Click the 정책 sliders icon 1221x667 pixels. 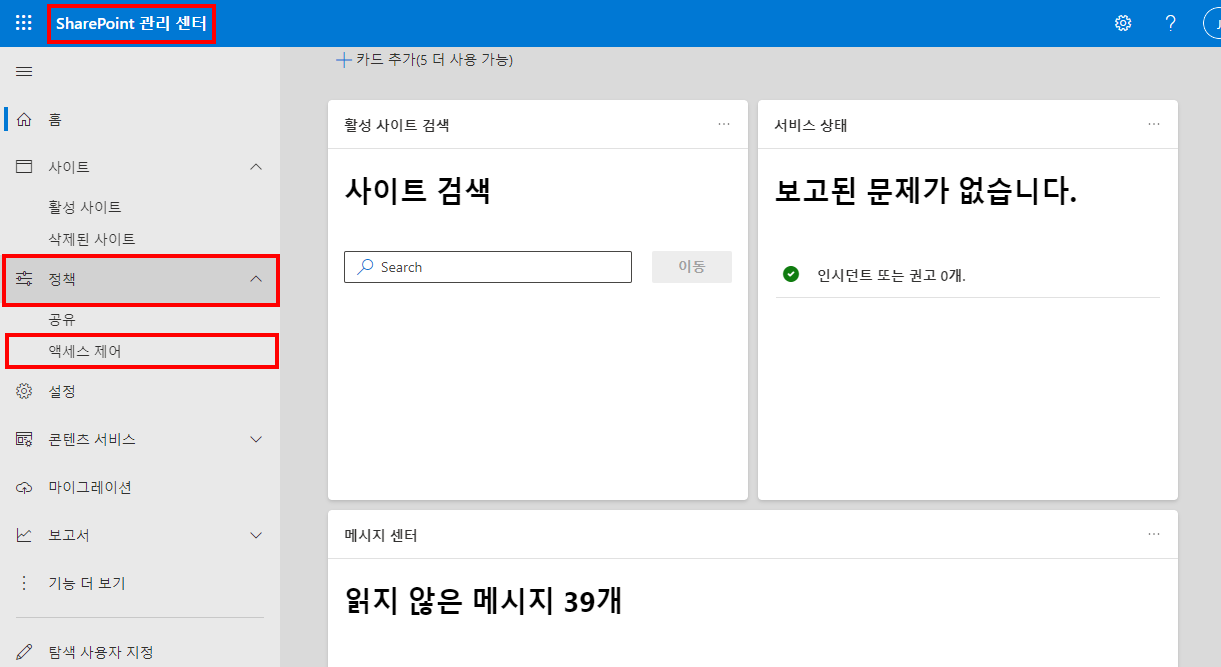[x=24, y=279]
